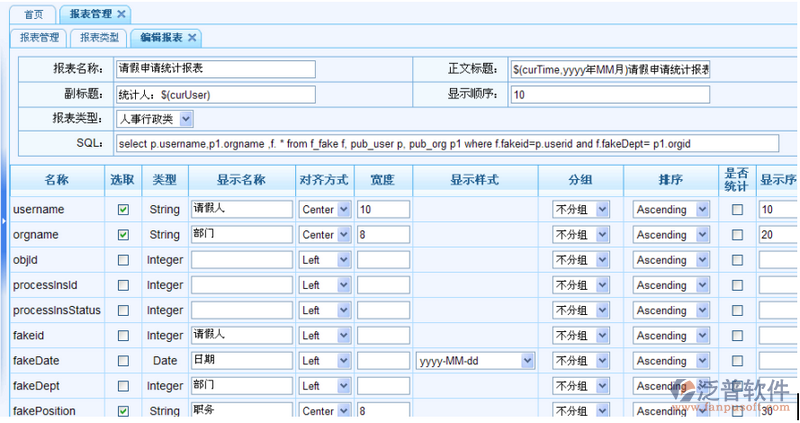
Task: Open the 报表类型 sub-tab
Action: point(99,38)
